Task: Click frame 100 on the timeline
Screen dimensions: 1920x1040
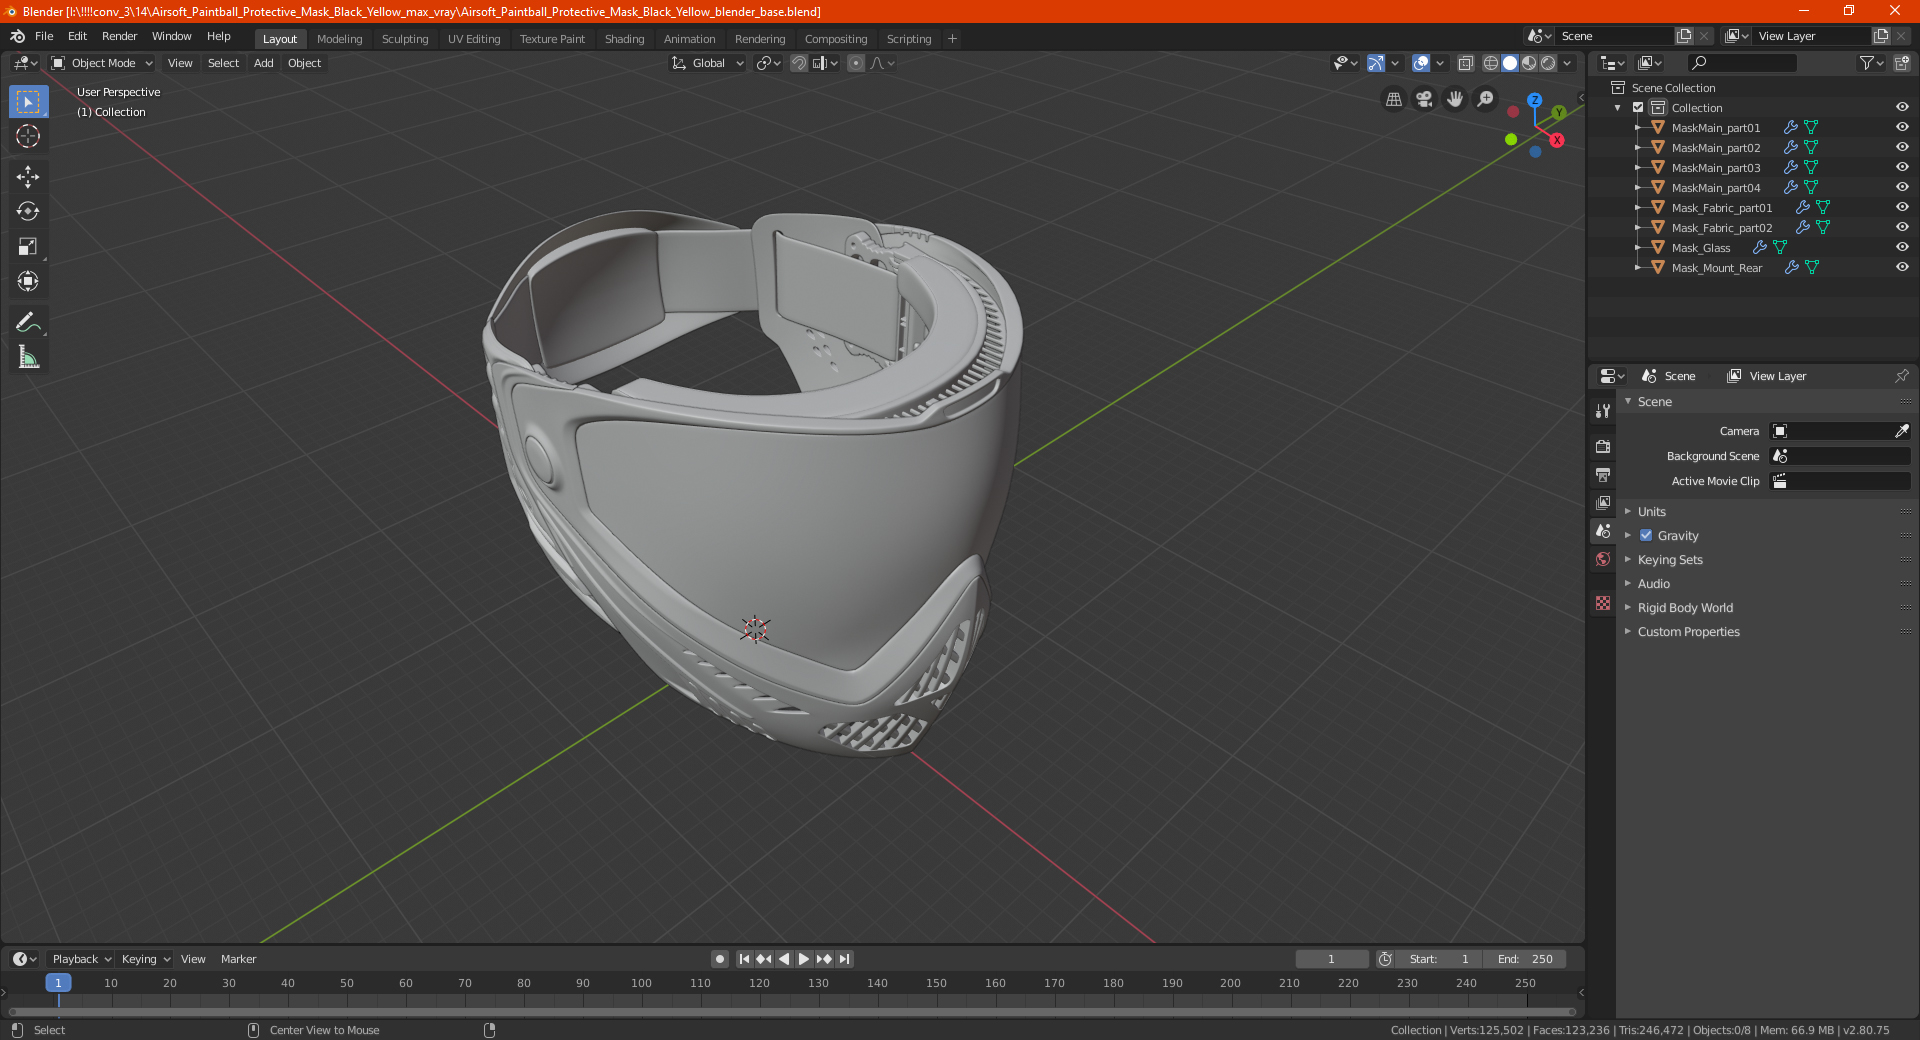Action: point(641,983)
